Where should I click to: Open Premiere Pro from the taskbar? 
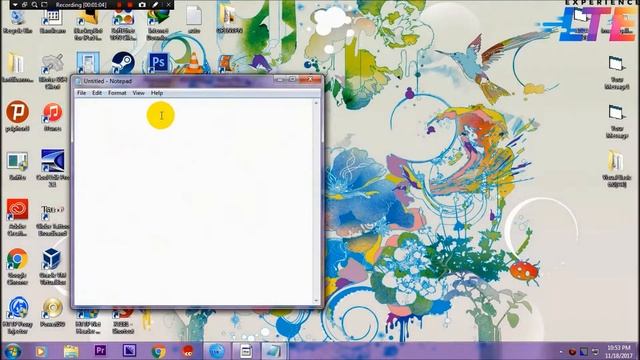coord(100,351)
